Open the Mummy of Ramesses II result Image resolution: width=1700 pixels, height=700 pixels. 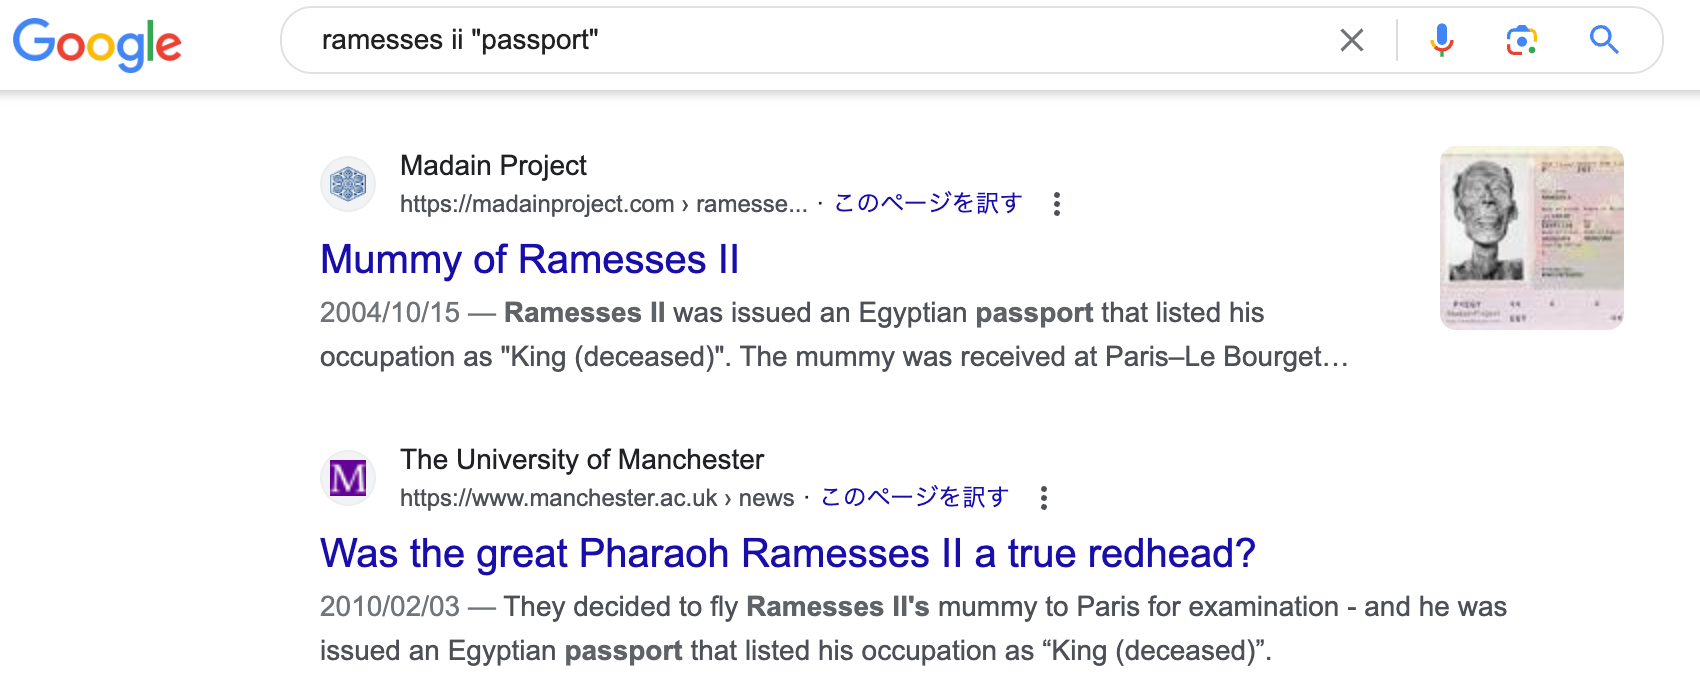530,260
